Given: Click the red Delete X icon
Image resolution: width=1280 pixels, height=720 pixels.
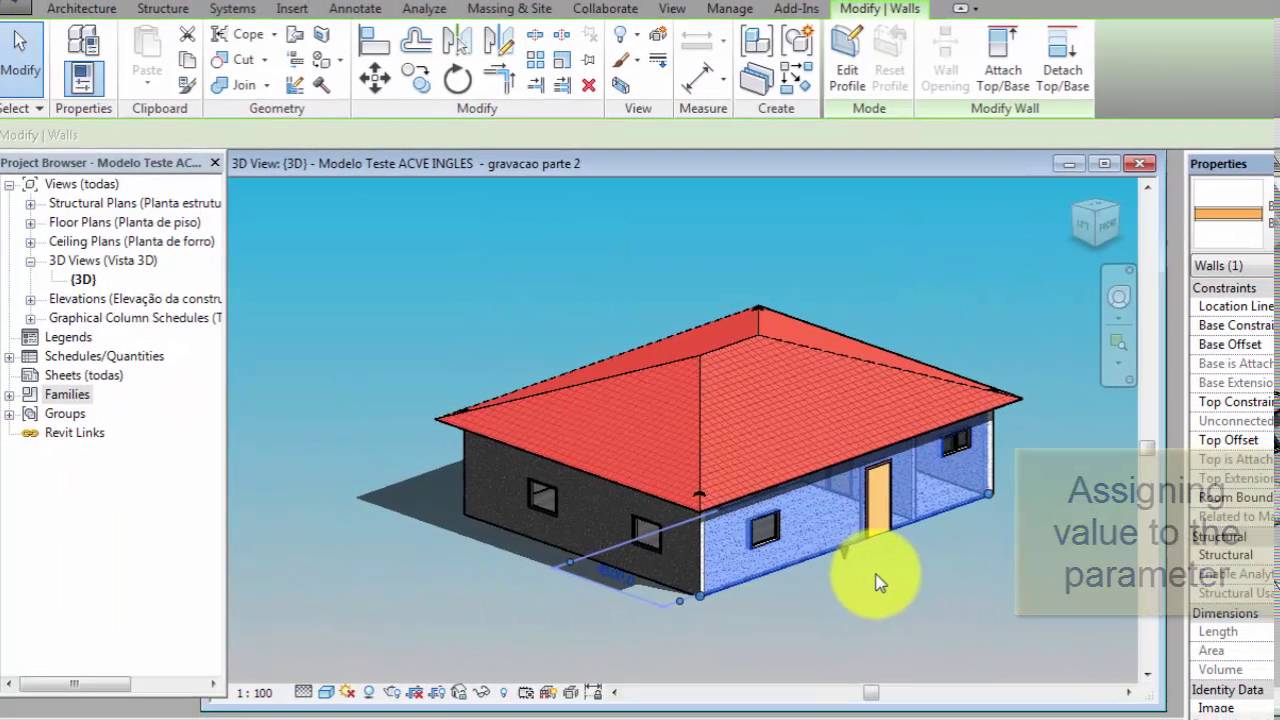Looking at the screenshot, I should coord(589,85).
